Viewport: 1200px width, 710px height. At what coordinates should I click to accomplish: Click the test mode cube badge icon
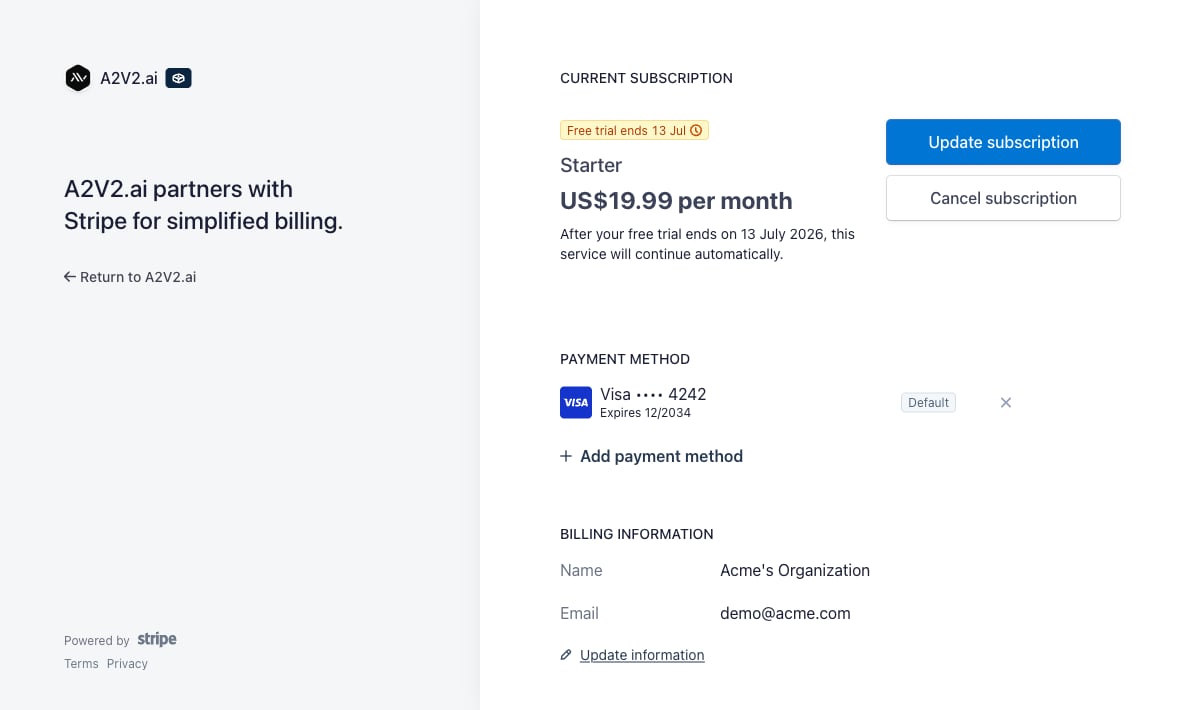[178, 78]
